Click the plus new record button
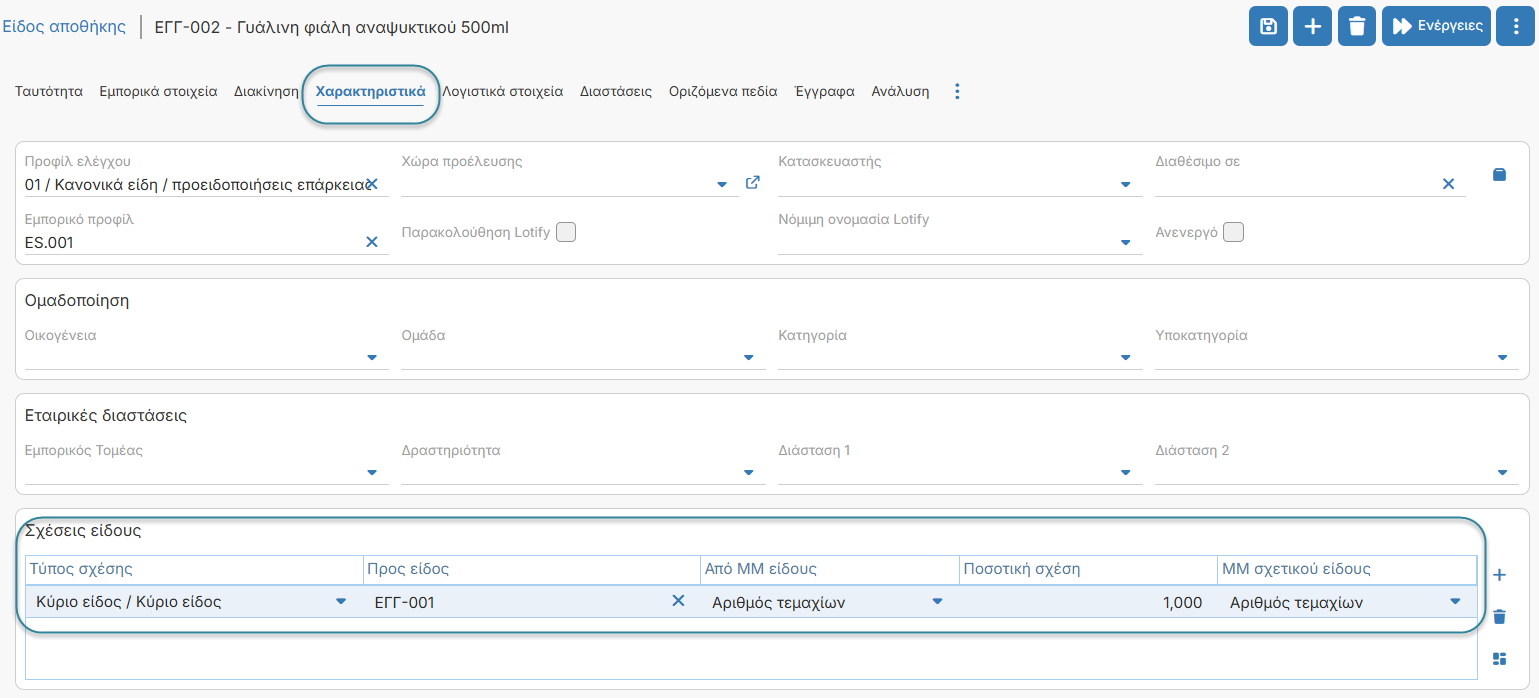 pos(1312,26)
